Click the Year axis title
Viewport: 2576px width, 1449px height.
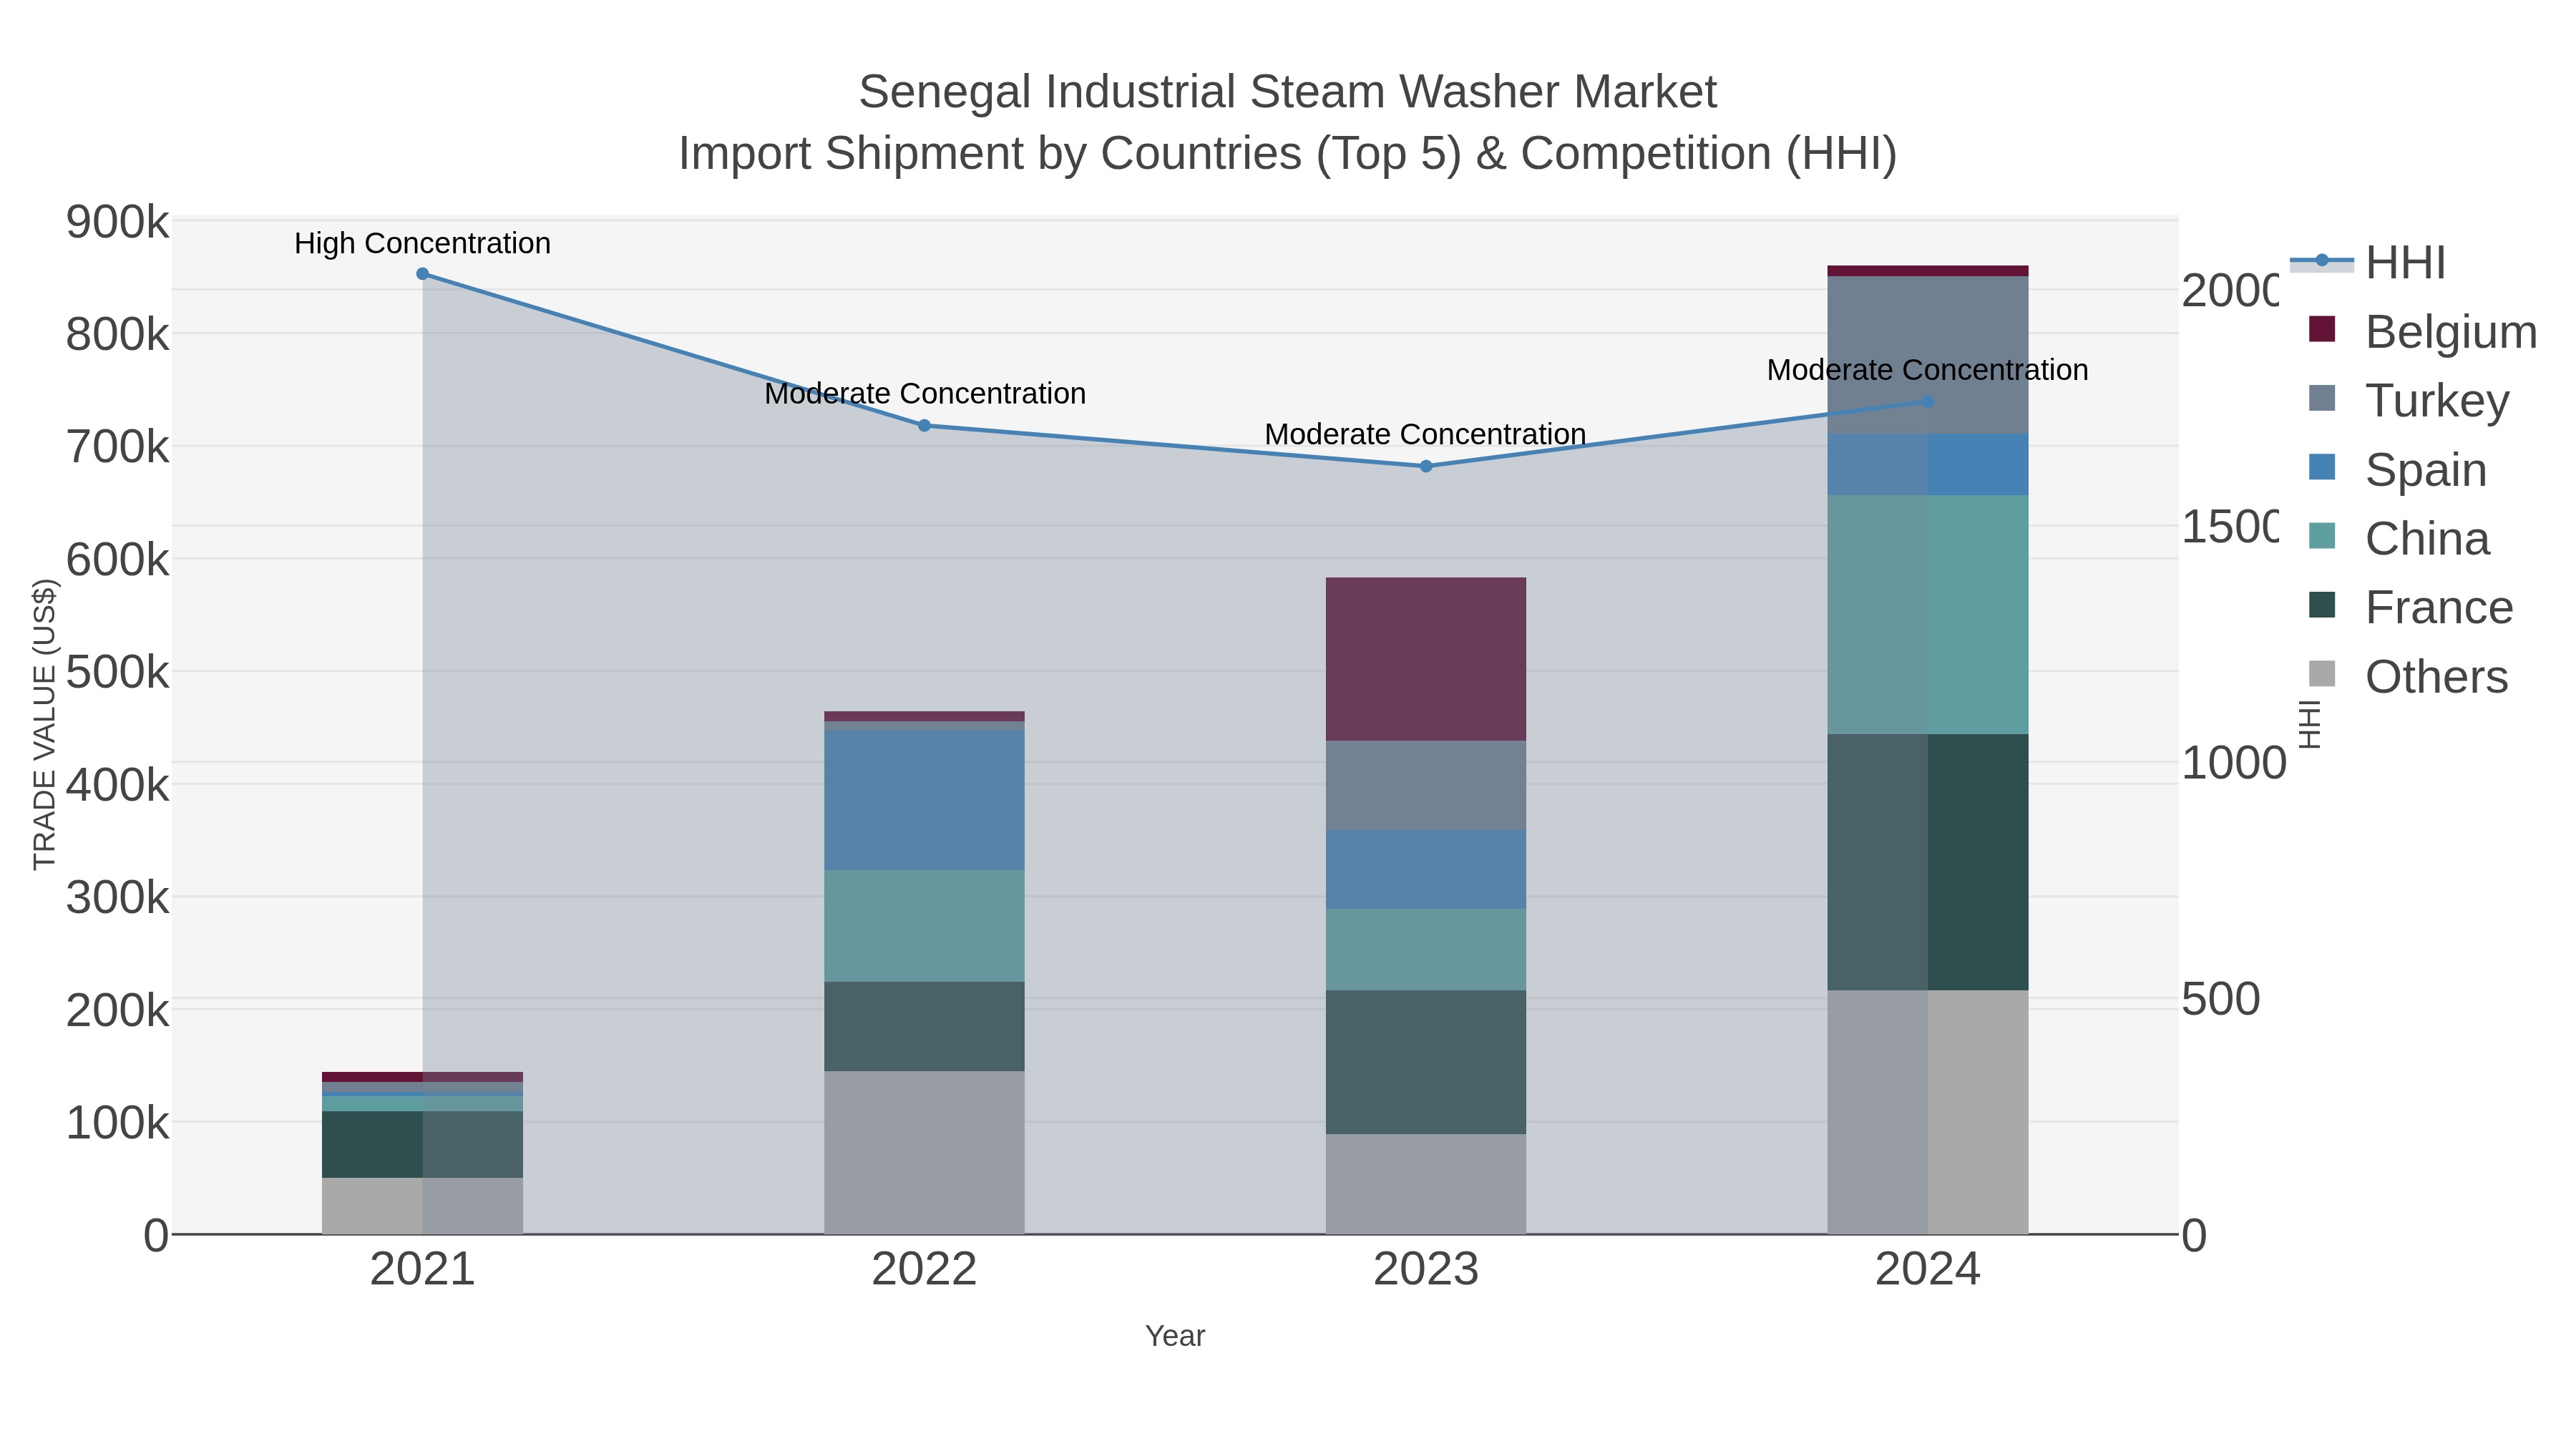click(1175, 1336)
